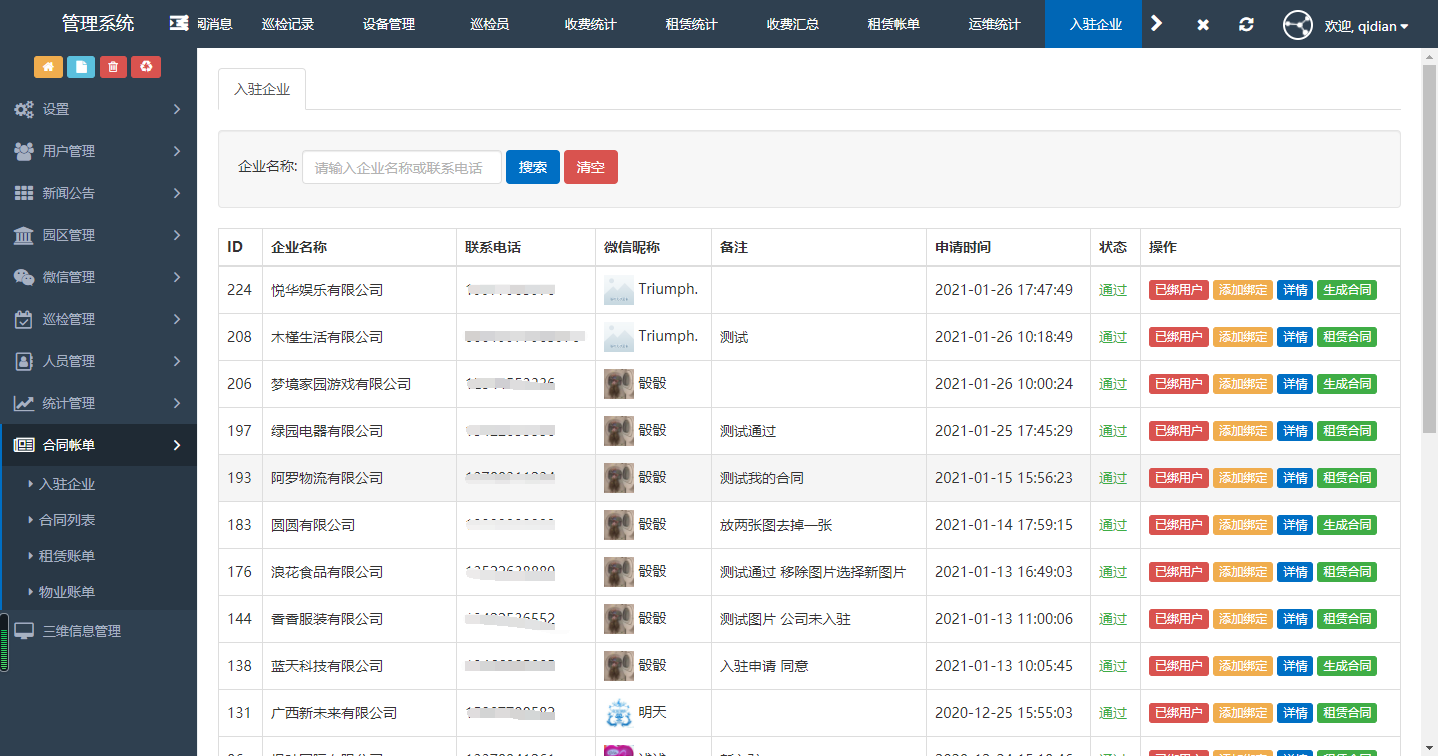Open the 欢迎, qidian user dropdown
Screen dimensions: 1438x756
pyautogui.click(x=1366, y=26)
